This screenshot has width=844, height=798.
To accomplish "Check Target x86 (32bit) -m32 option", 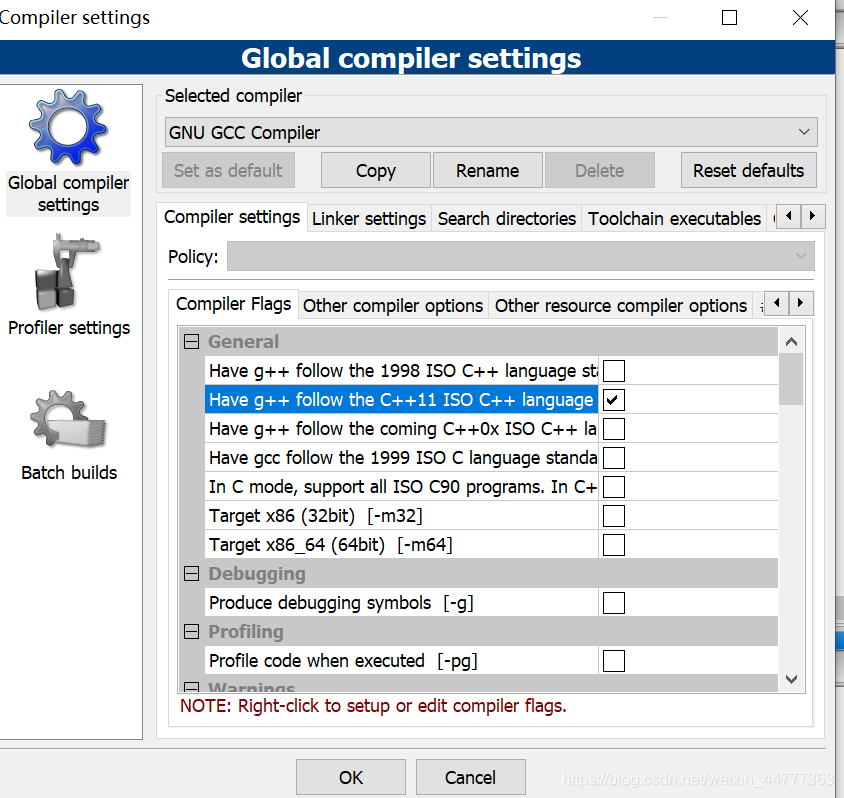I will pos(614,516).
